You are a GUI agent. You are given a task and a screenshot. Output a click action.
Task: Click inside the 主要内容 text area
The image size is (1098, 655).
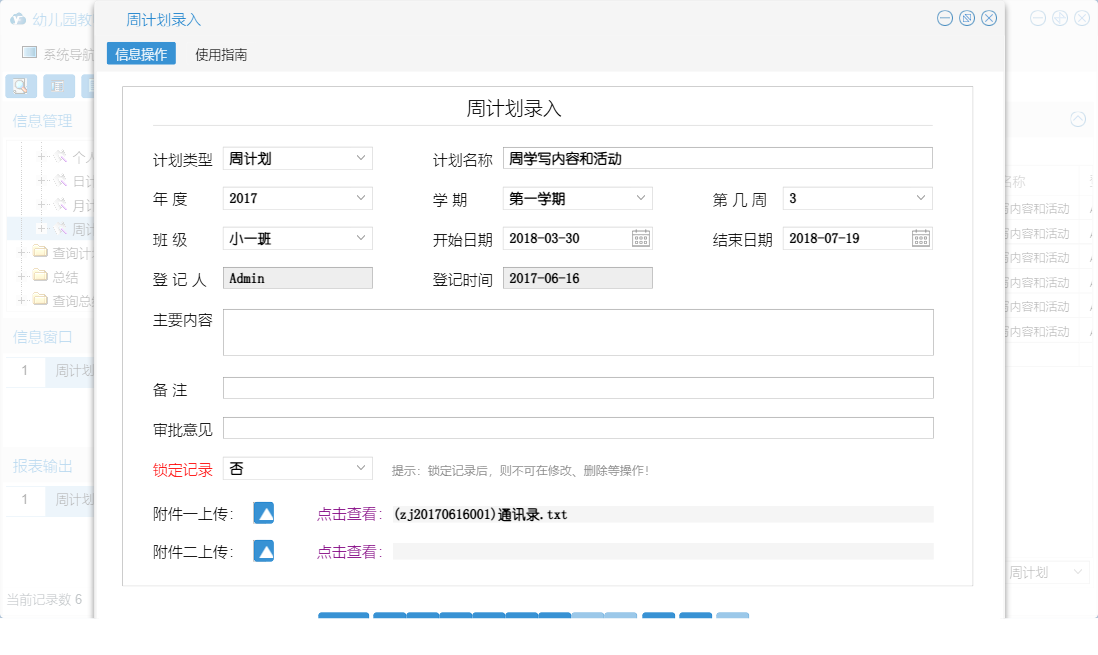point(578,332)
